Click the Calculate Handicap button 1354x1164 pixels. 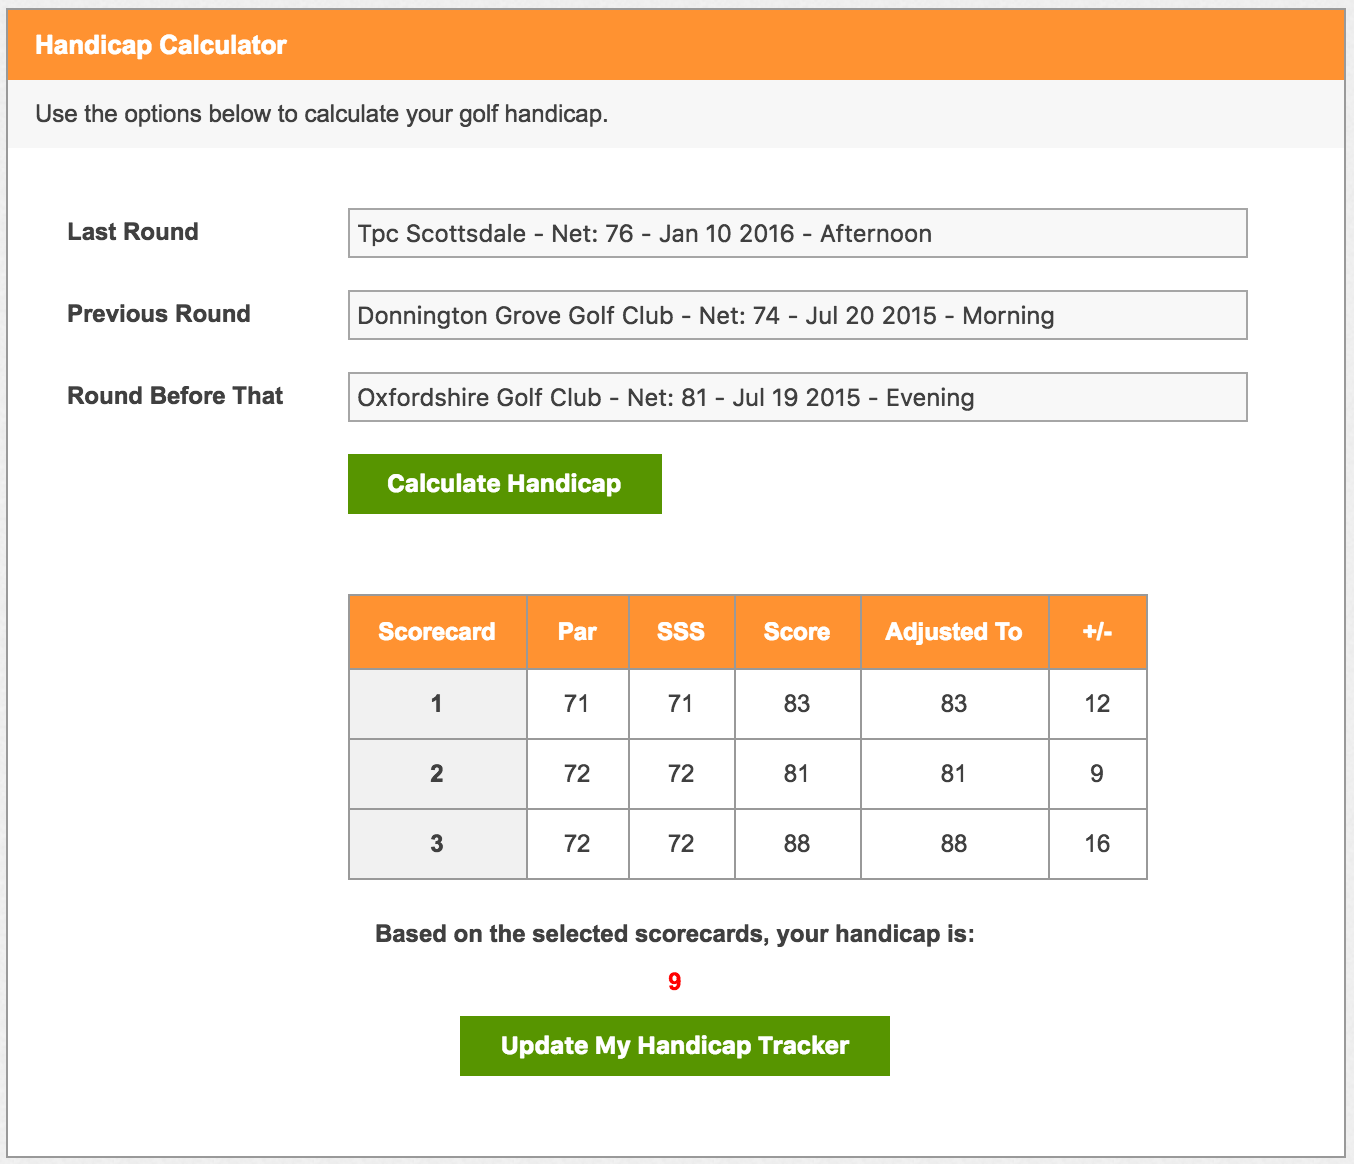[x=504, y=484]
